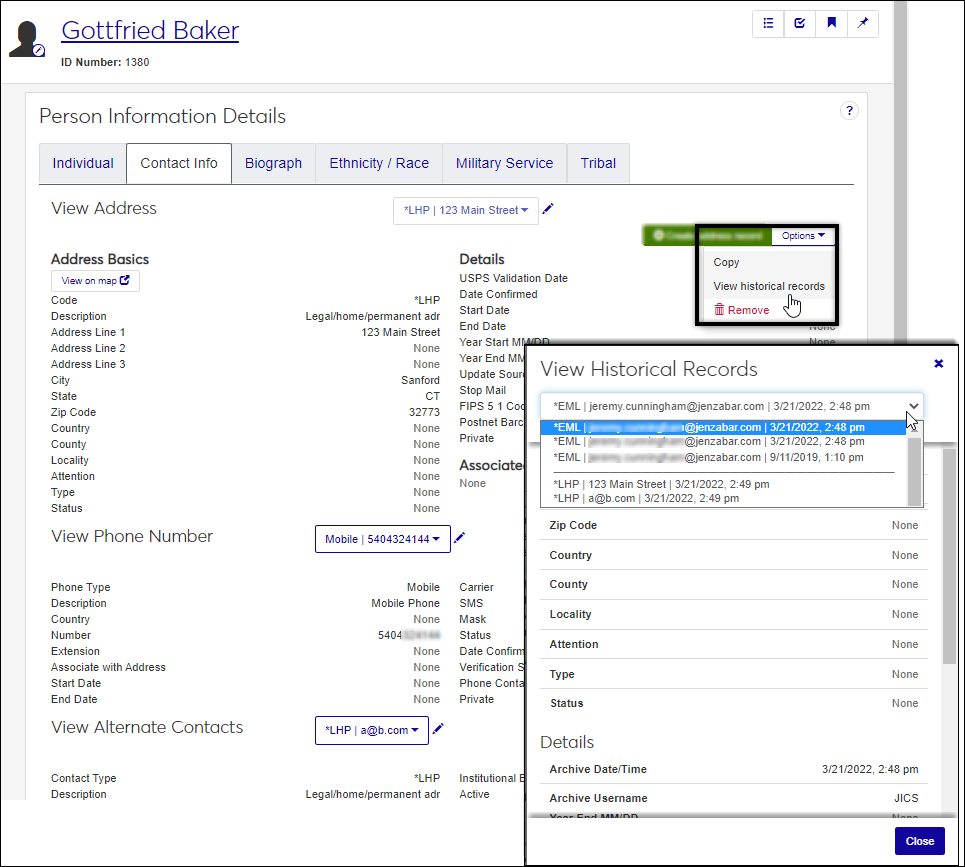Screen dimensions: 965x867
Task: Edit address using the pencil icon
Action: click(x=548, y=209)
